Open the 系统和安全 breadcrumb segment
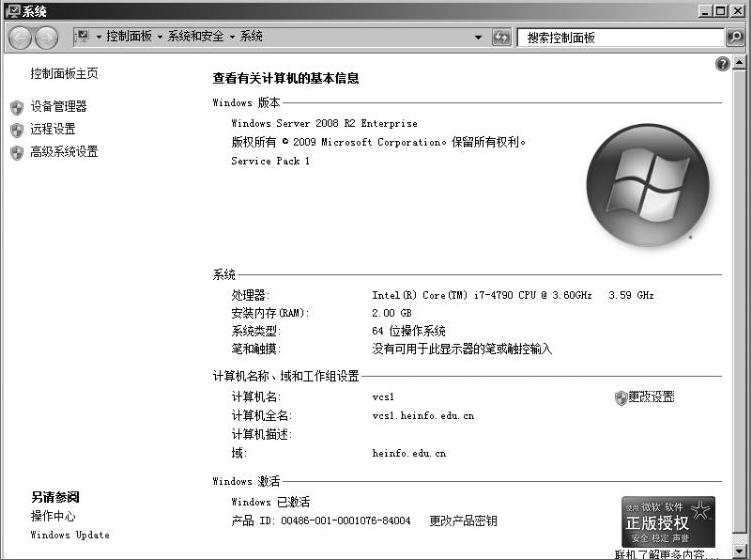 point(195,36)
